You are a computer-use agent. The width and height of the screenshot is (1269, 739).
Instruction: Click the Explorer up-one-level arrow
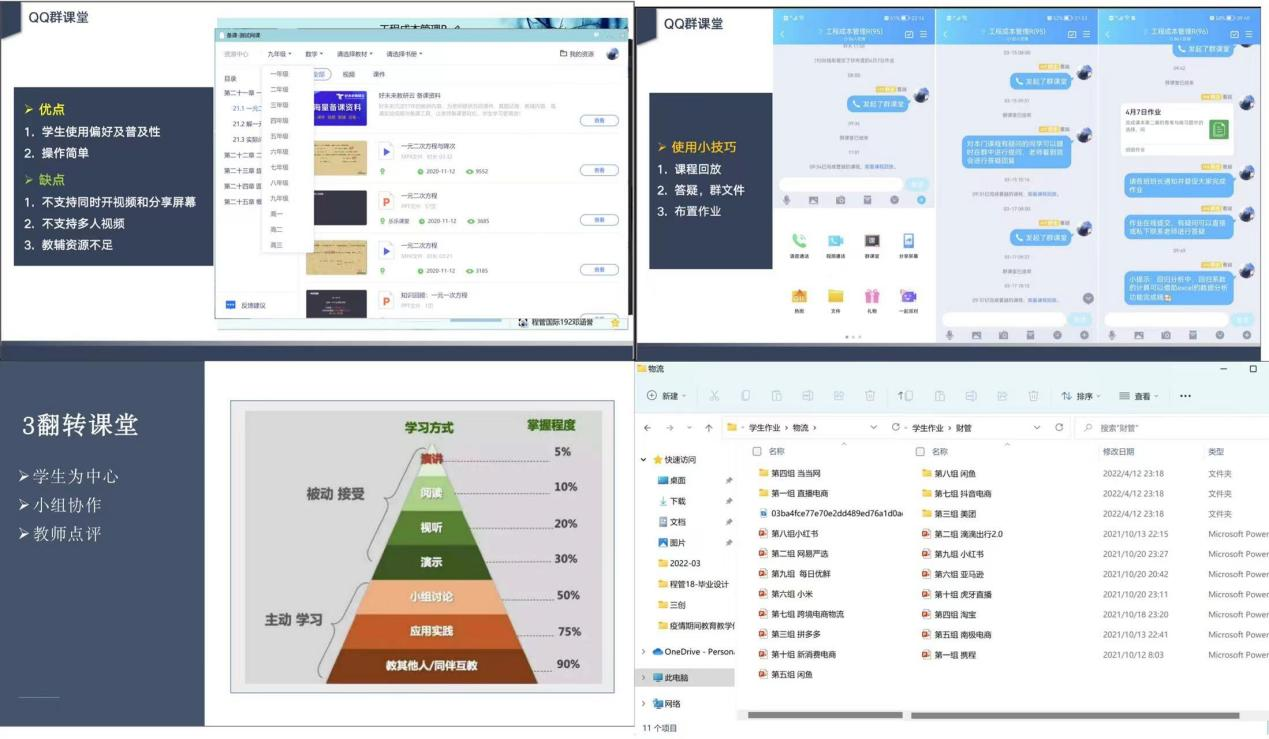tap(709, 428)
